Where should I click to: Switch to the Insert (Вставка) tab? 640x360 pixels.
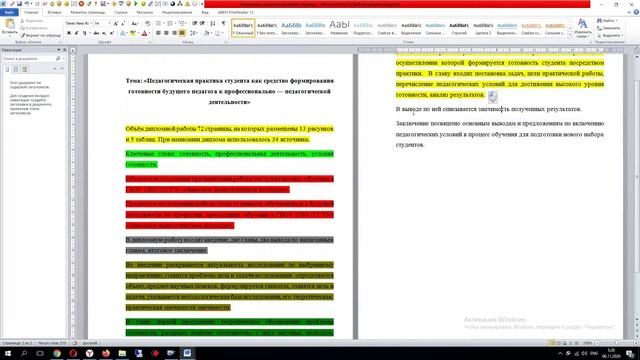click(x=54, y=12)
